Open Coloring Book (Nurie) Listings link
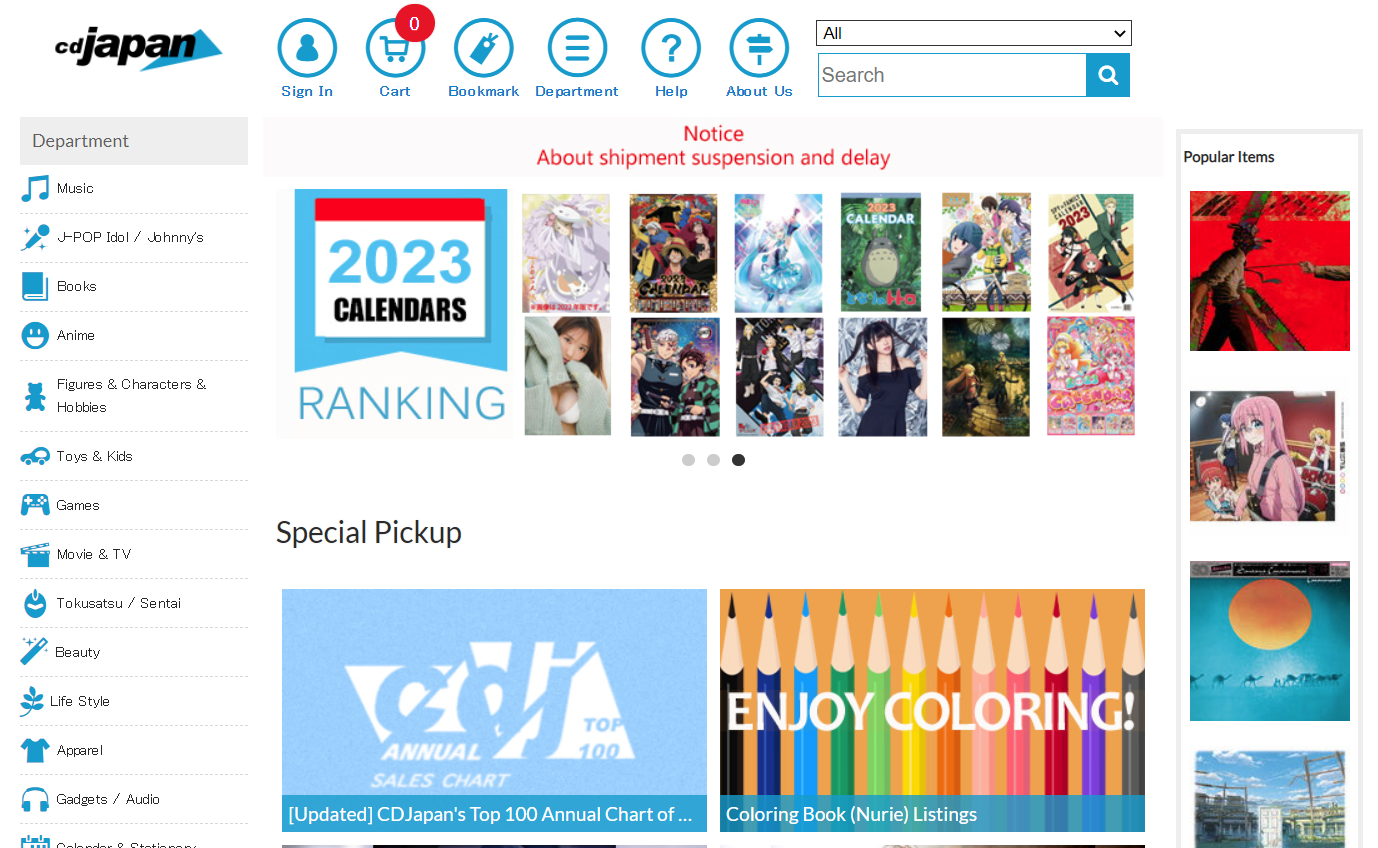 851,814
